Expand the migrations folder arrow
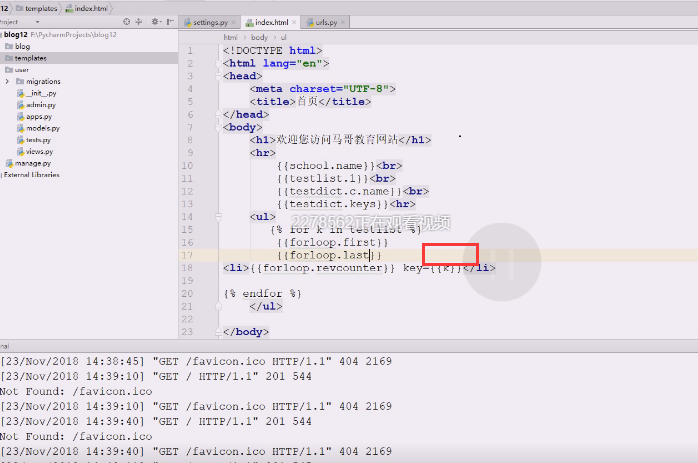The width and height of the screenshot is (698, 463). pyautogui.click(x=7, y=81)
